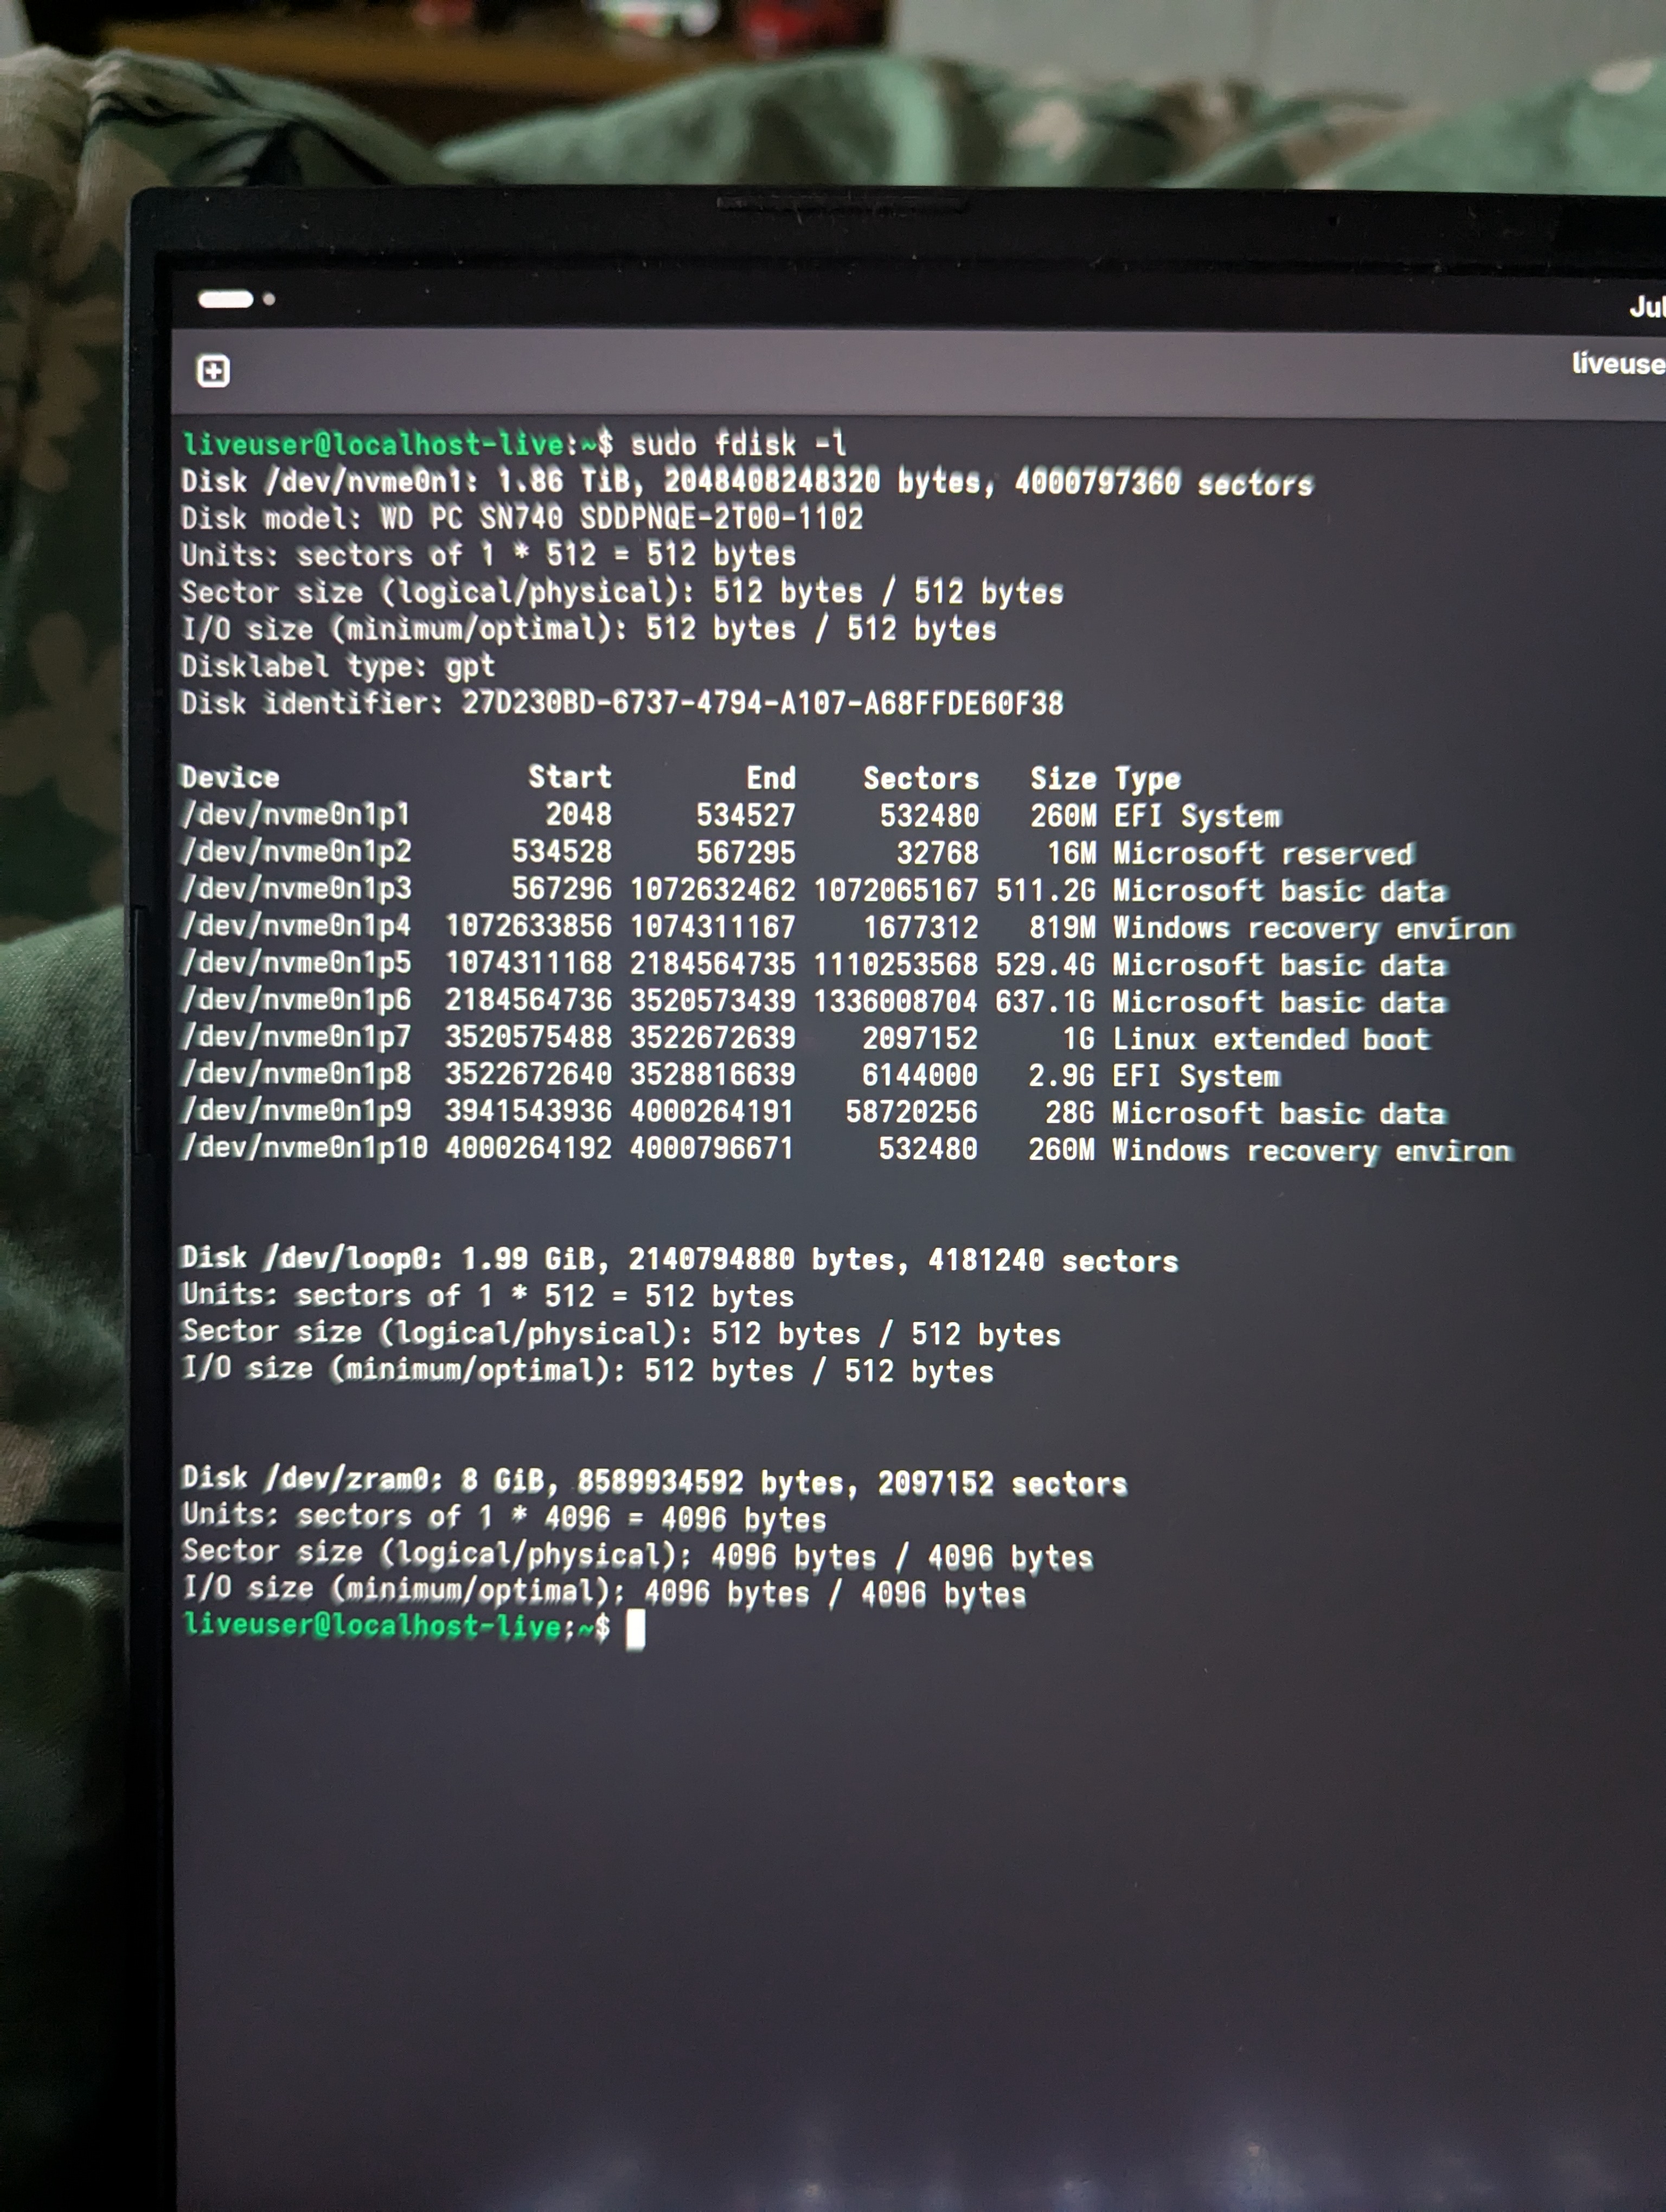Click 'EFI System' type on the p8 row
Viewport: 1666px width, 2212px height.
tap(1196, 1076)
